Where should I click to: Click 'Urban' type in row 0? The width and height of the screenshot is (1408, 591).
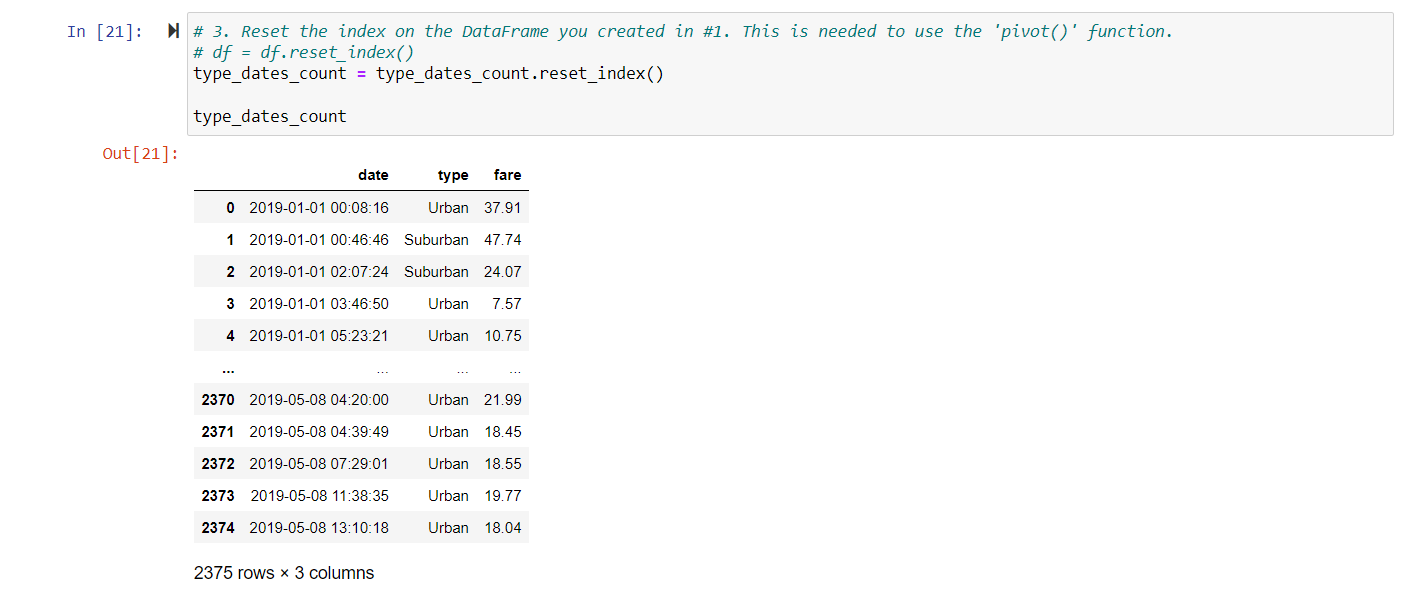(x=448, y=208)
